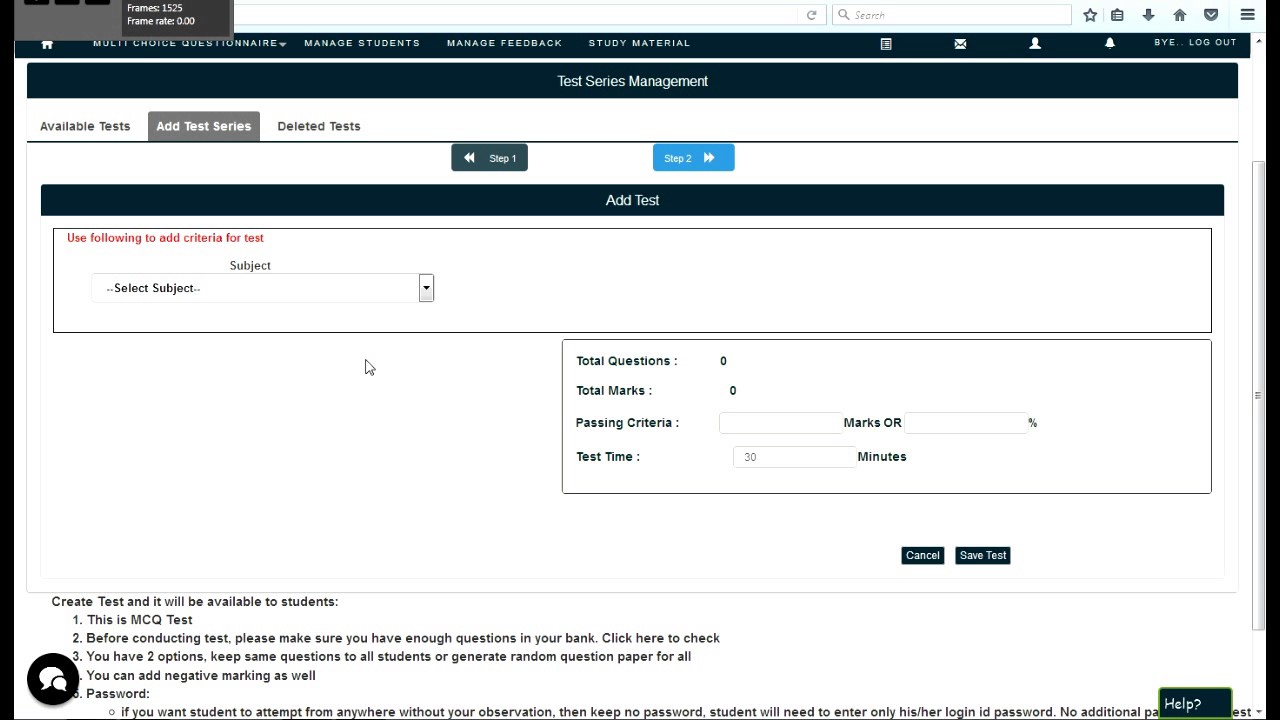Open the document list icon in navbar

(x=886, y=44)
